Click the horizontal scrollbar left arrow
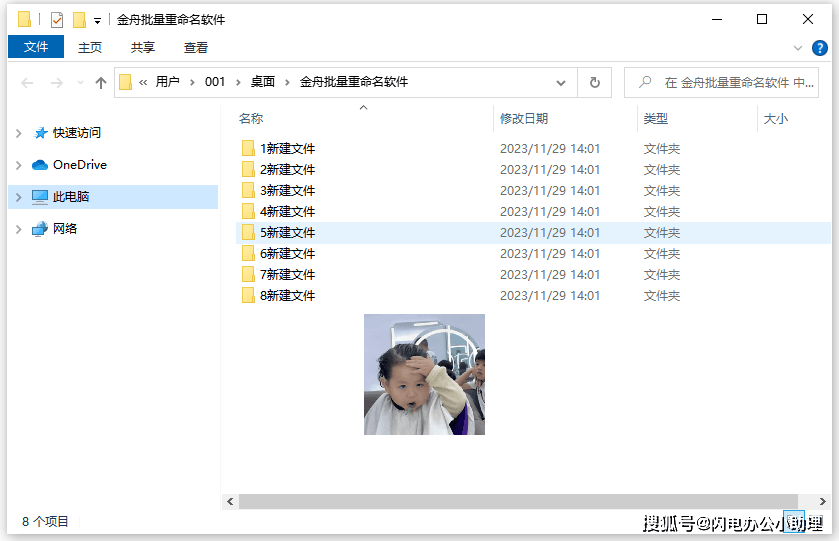The height and width of the screenshot is (541, 839). tap(230, 501)
